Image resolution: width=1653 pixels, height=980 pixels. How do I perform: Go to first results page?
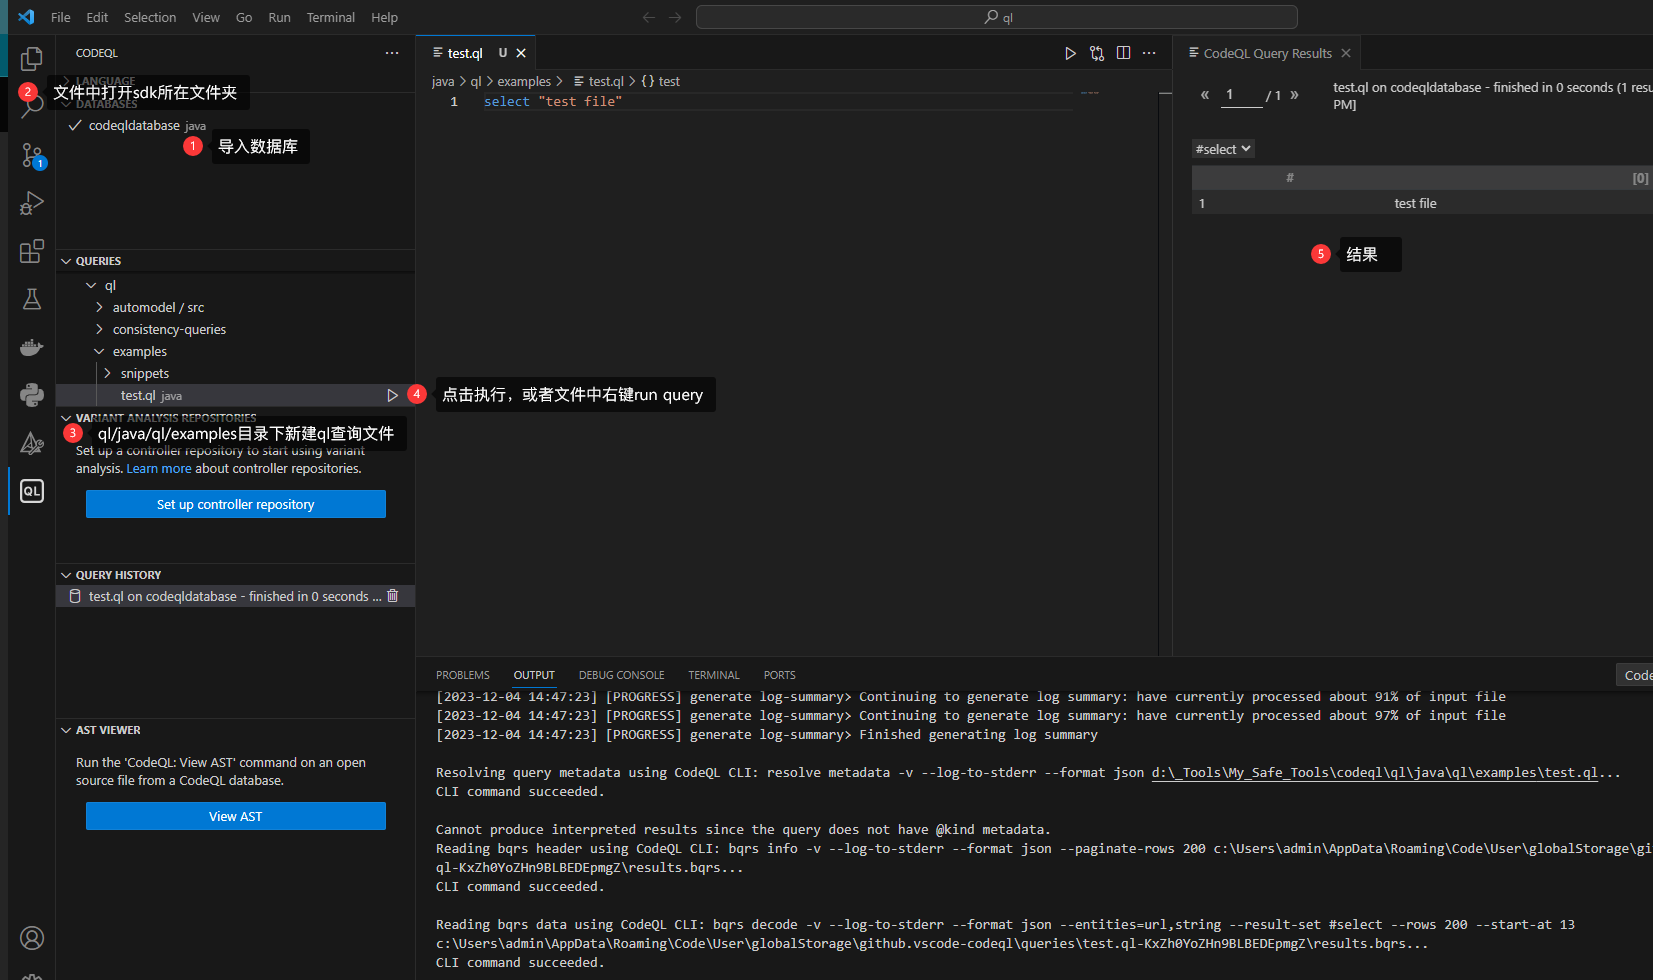(x=1205, y=95)
